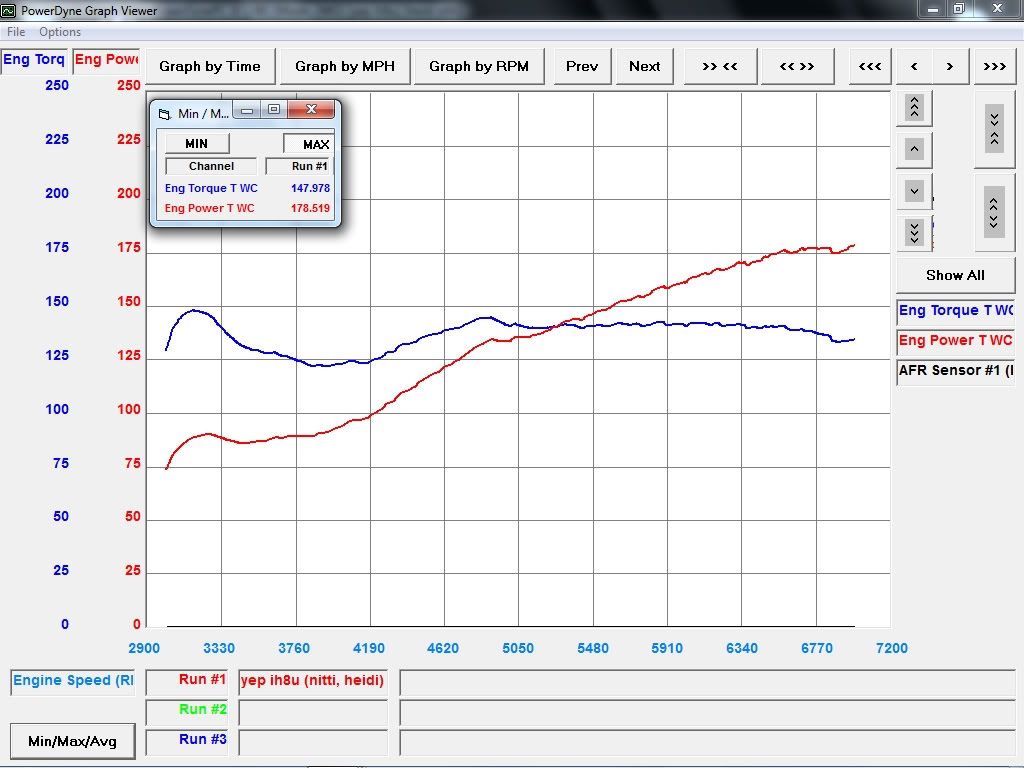
Task: Toggle the Eng Power T WC channel
Action: click(x=955, y=341)
